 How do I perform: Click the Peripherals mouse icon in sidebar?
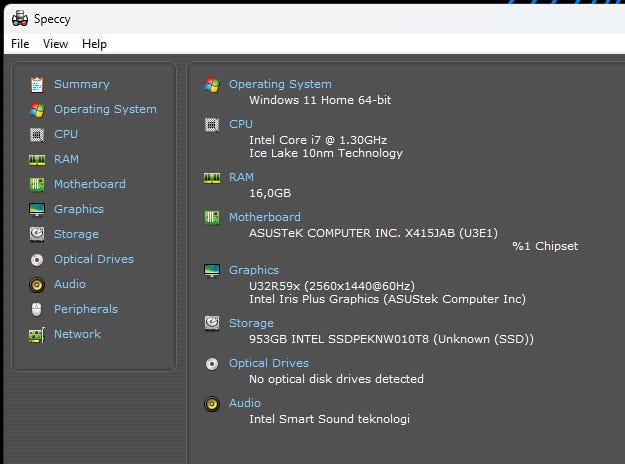coord(37,309)
